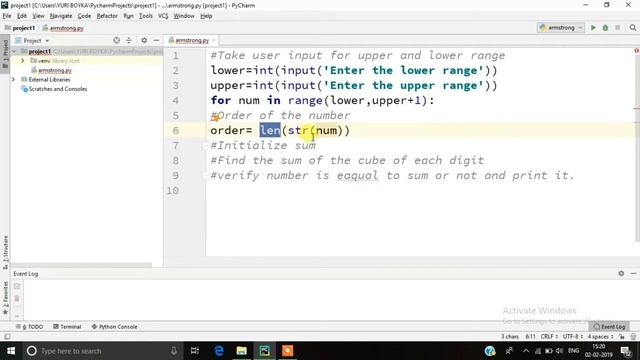Expand External Libraries node

point(13,80)
